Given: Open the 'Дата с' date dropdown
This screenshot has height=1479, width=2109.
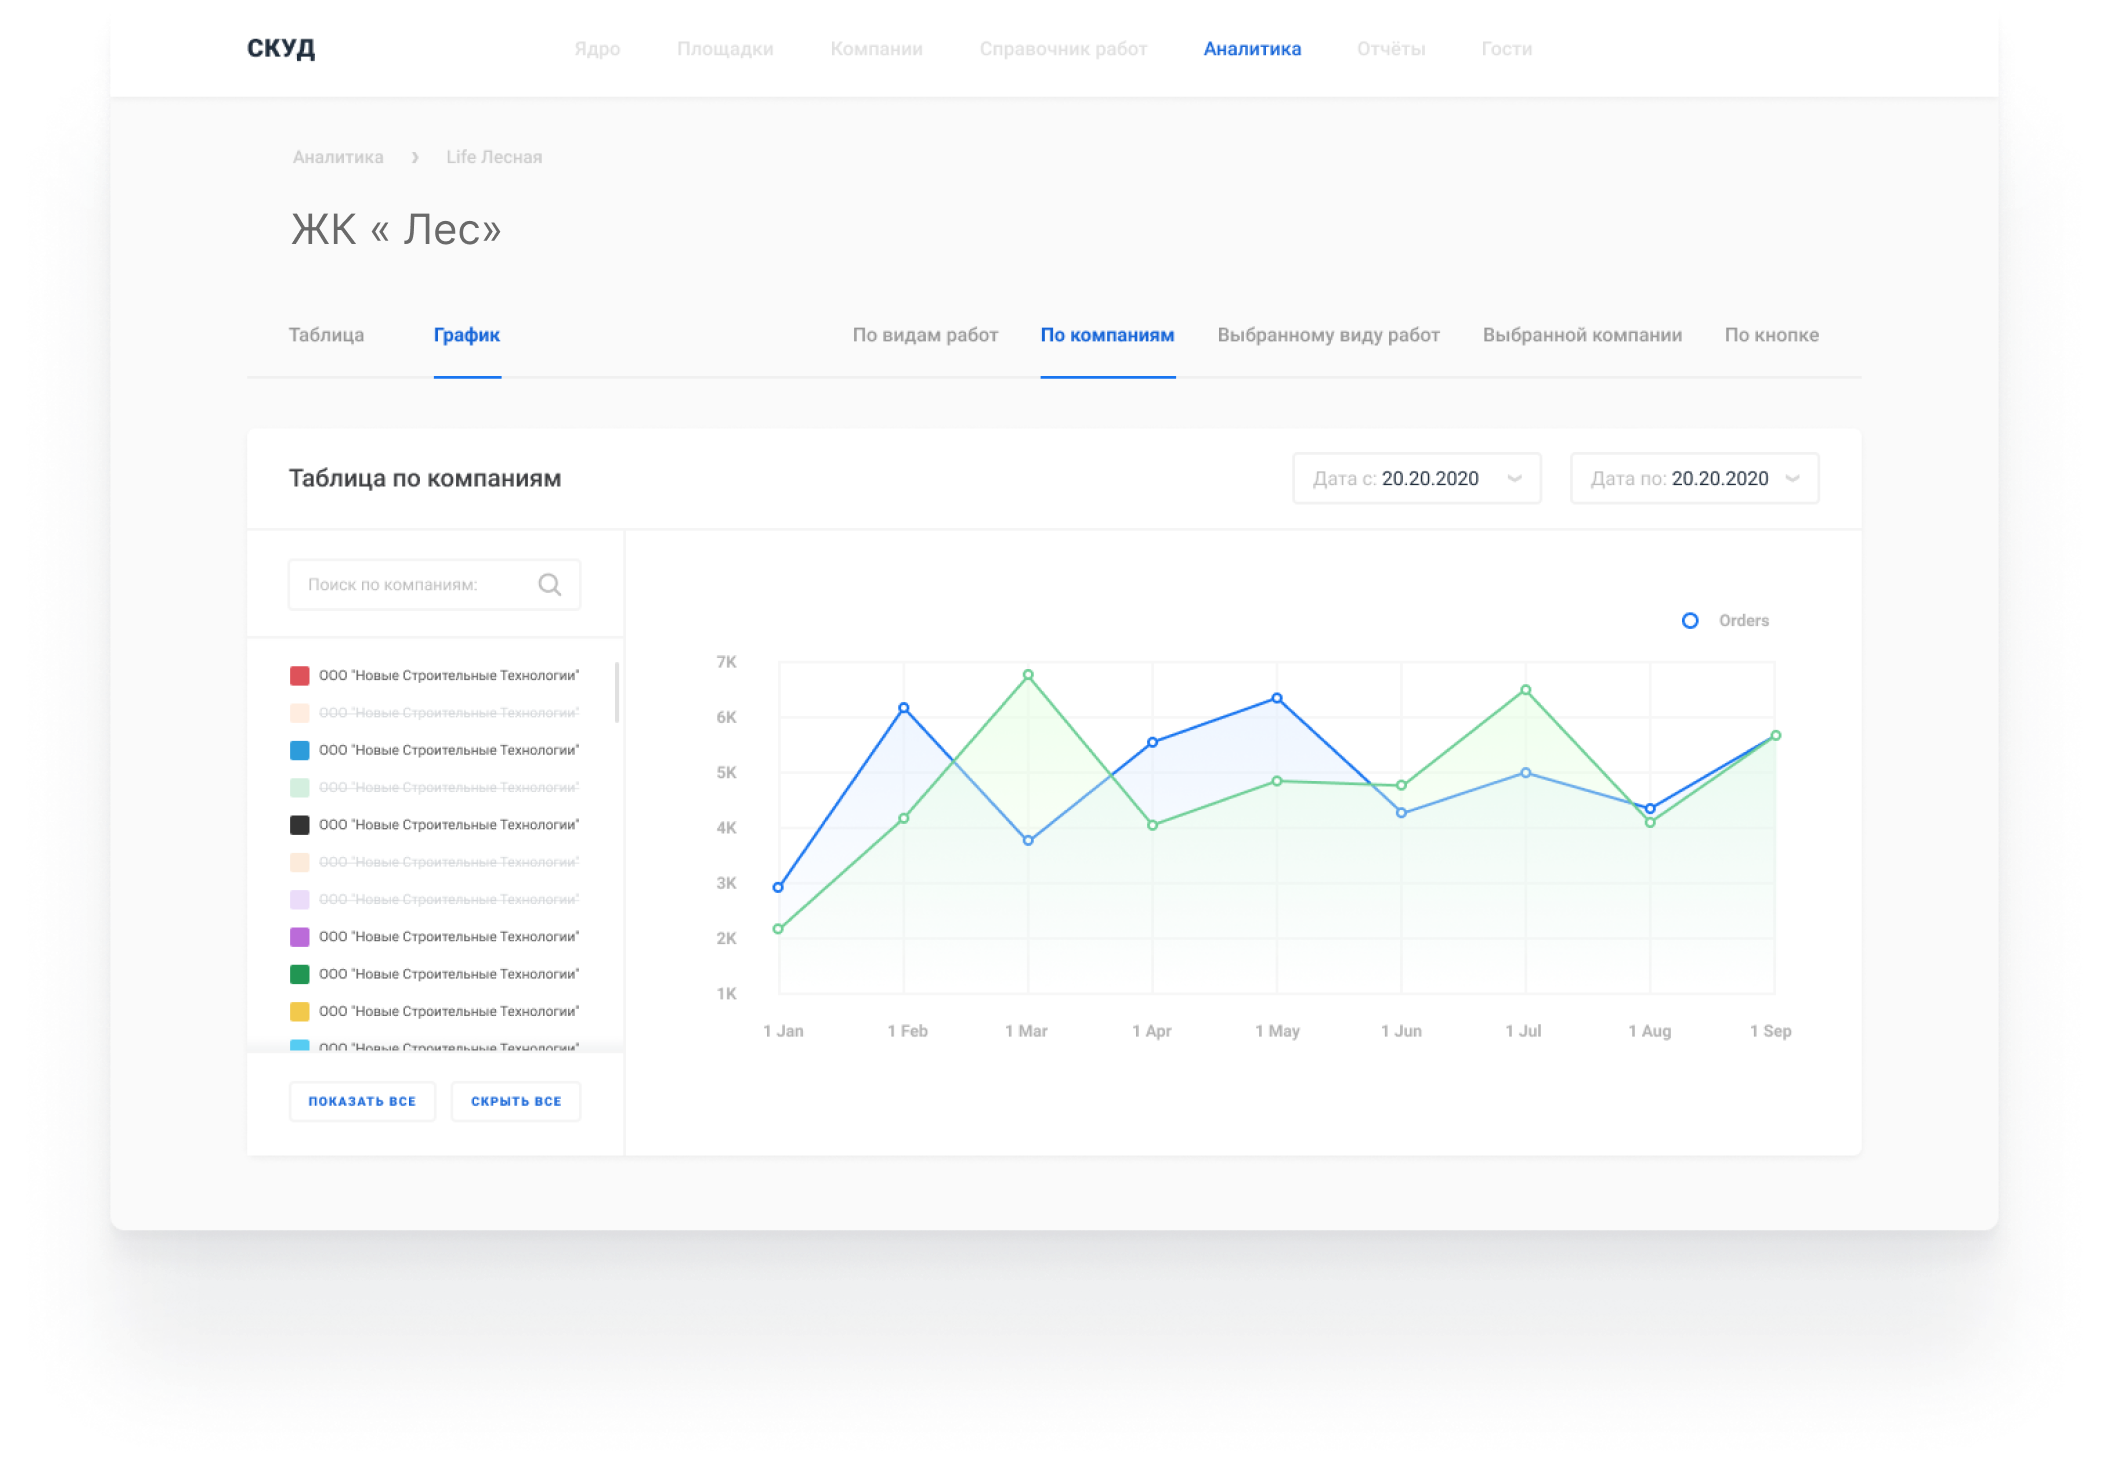Looking at the screenshot, I should pos(1416,479).
